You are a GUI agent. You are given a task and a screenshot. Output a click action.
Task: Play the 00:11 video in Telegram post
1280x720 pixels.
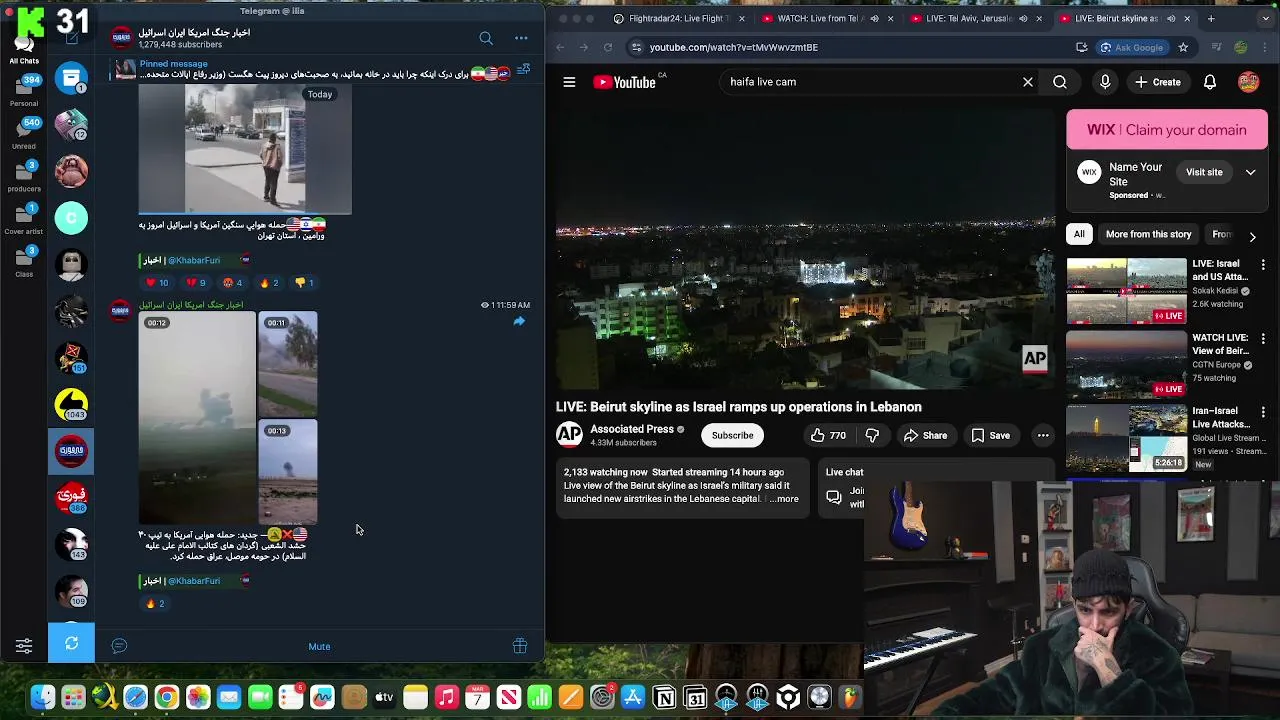pos(288,364)
